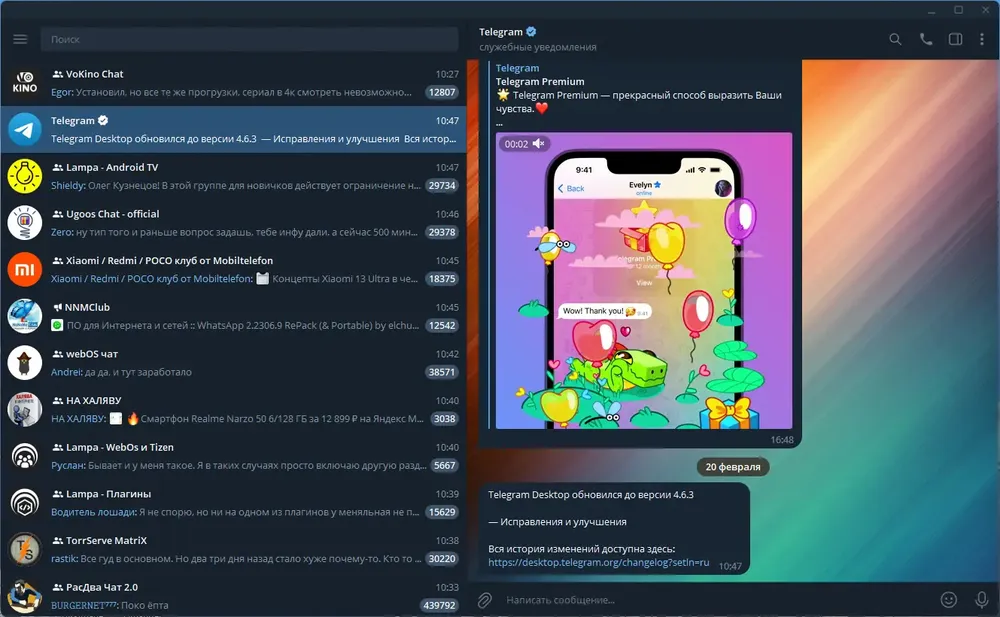Start a call with the phone icon

coord(926,40)
